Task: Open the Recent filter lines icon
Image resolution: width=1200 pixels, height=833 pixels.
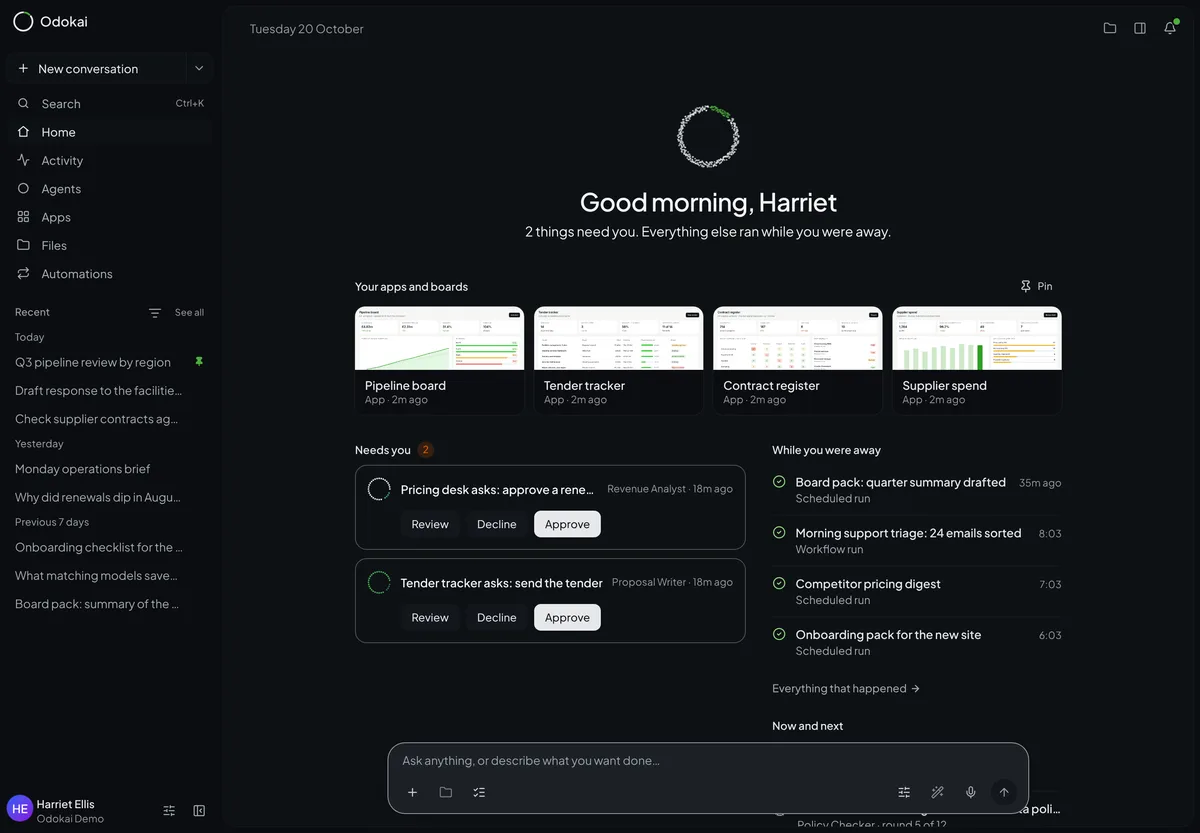Action: pos(155,313)
